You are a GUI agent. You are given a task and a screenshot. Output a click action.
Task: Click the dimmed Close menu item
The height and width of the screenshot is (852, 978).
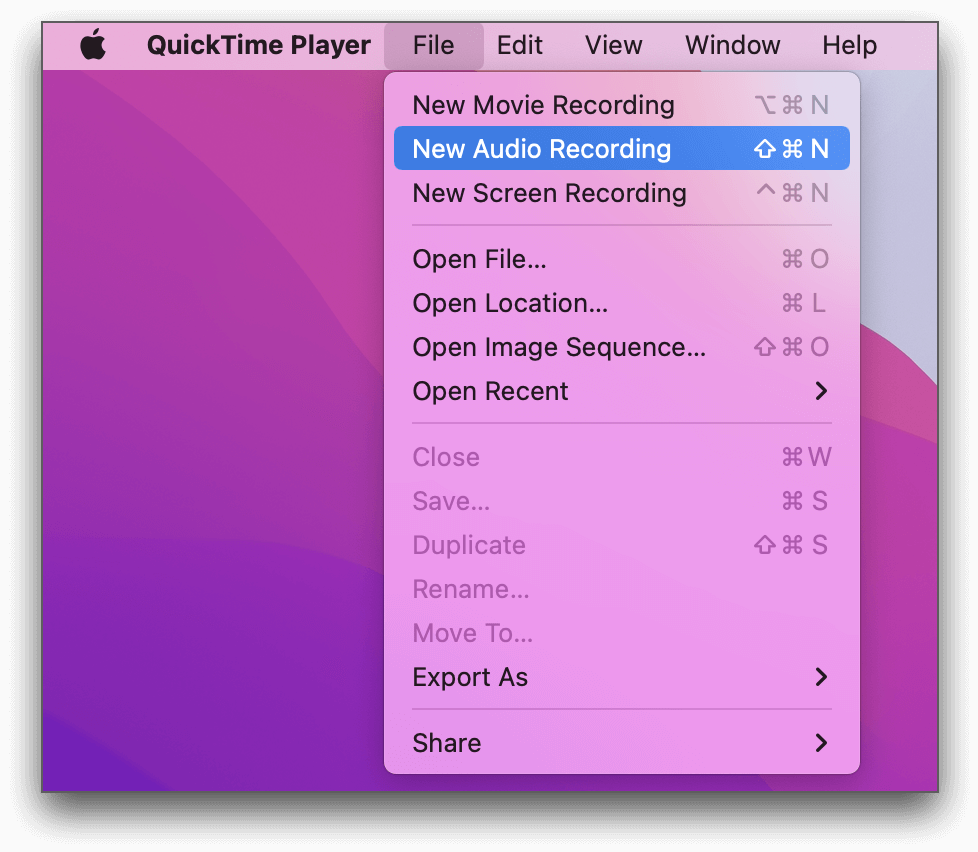622,457
